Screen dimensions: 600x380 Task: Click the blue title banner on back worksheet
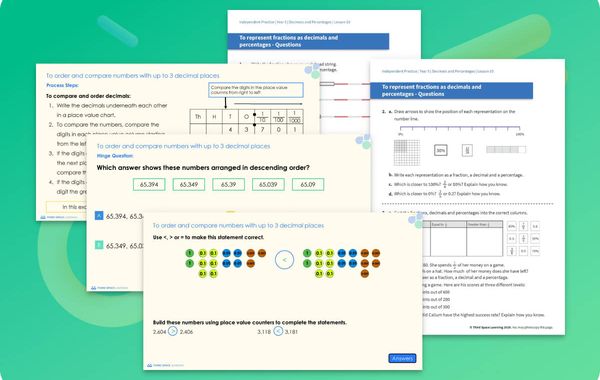pos(308,41)
